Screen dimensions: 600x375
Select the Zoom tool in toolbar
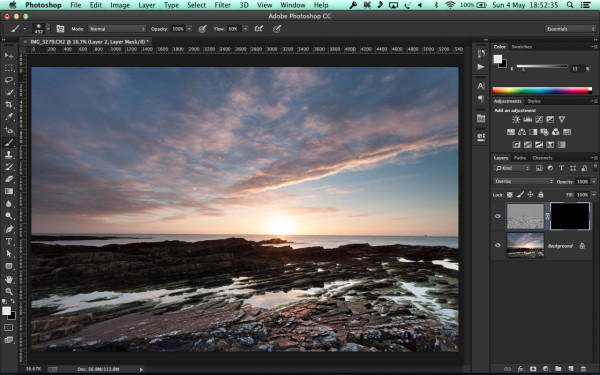[x=9, y=292]
